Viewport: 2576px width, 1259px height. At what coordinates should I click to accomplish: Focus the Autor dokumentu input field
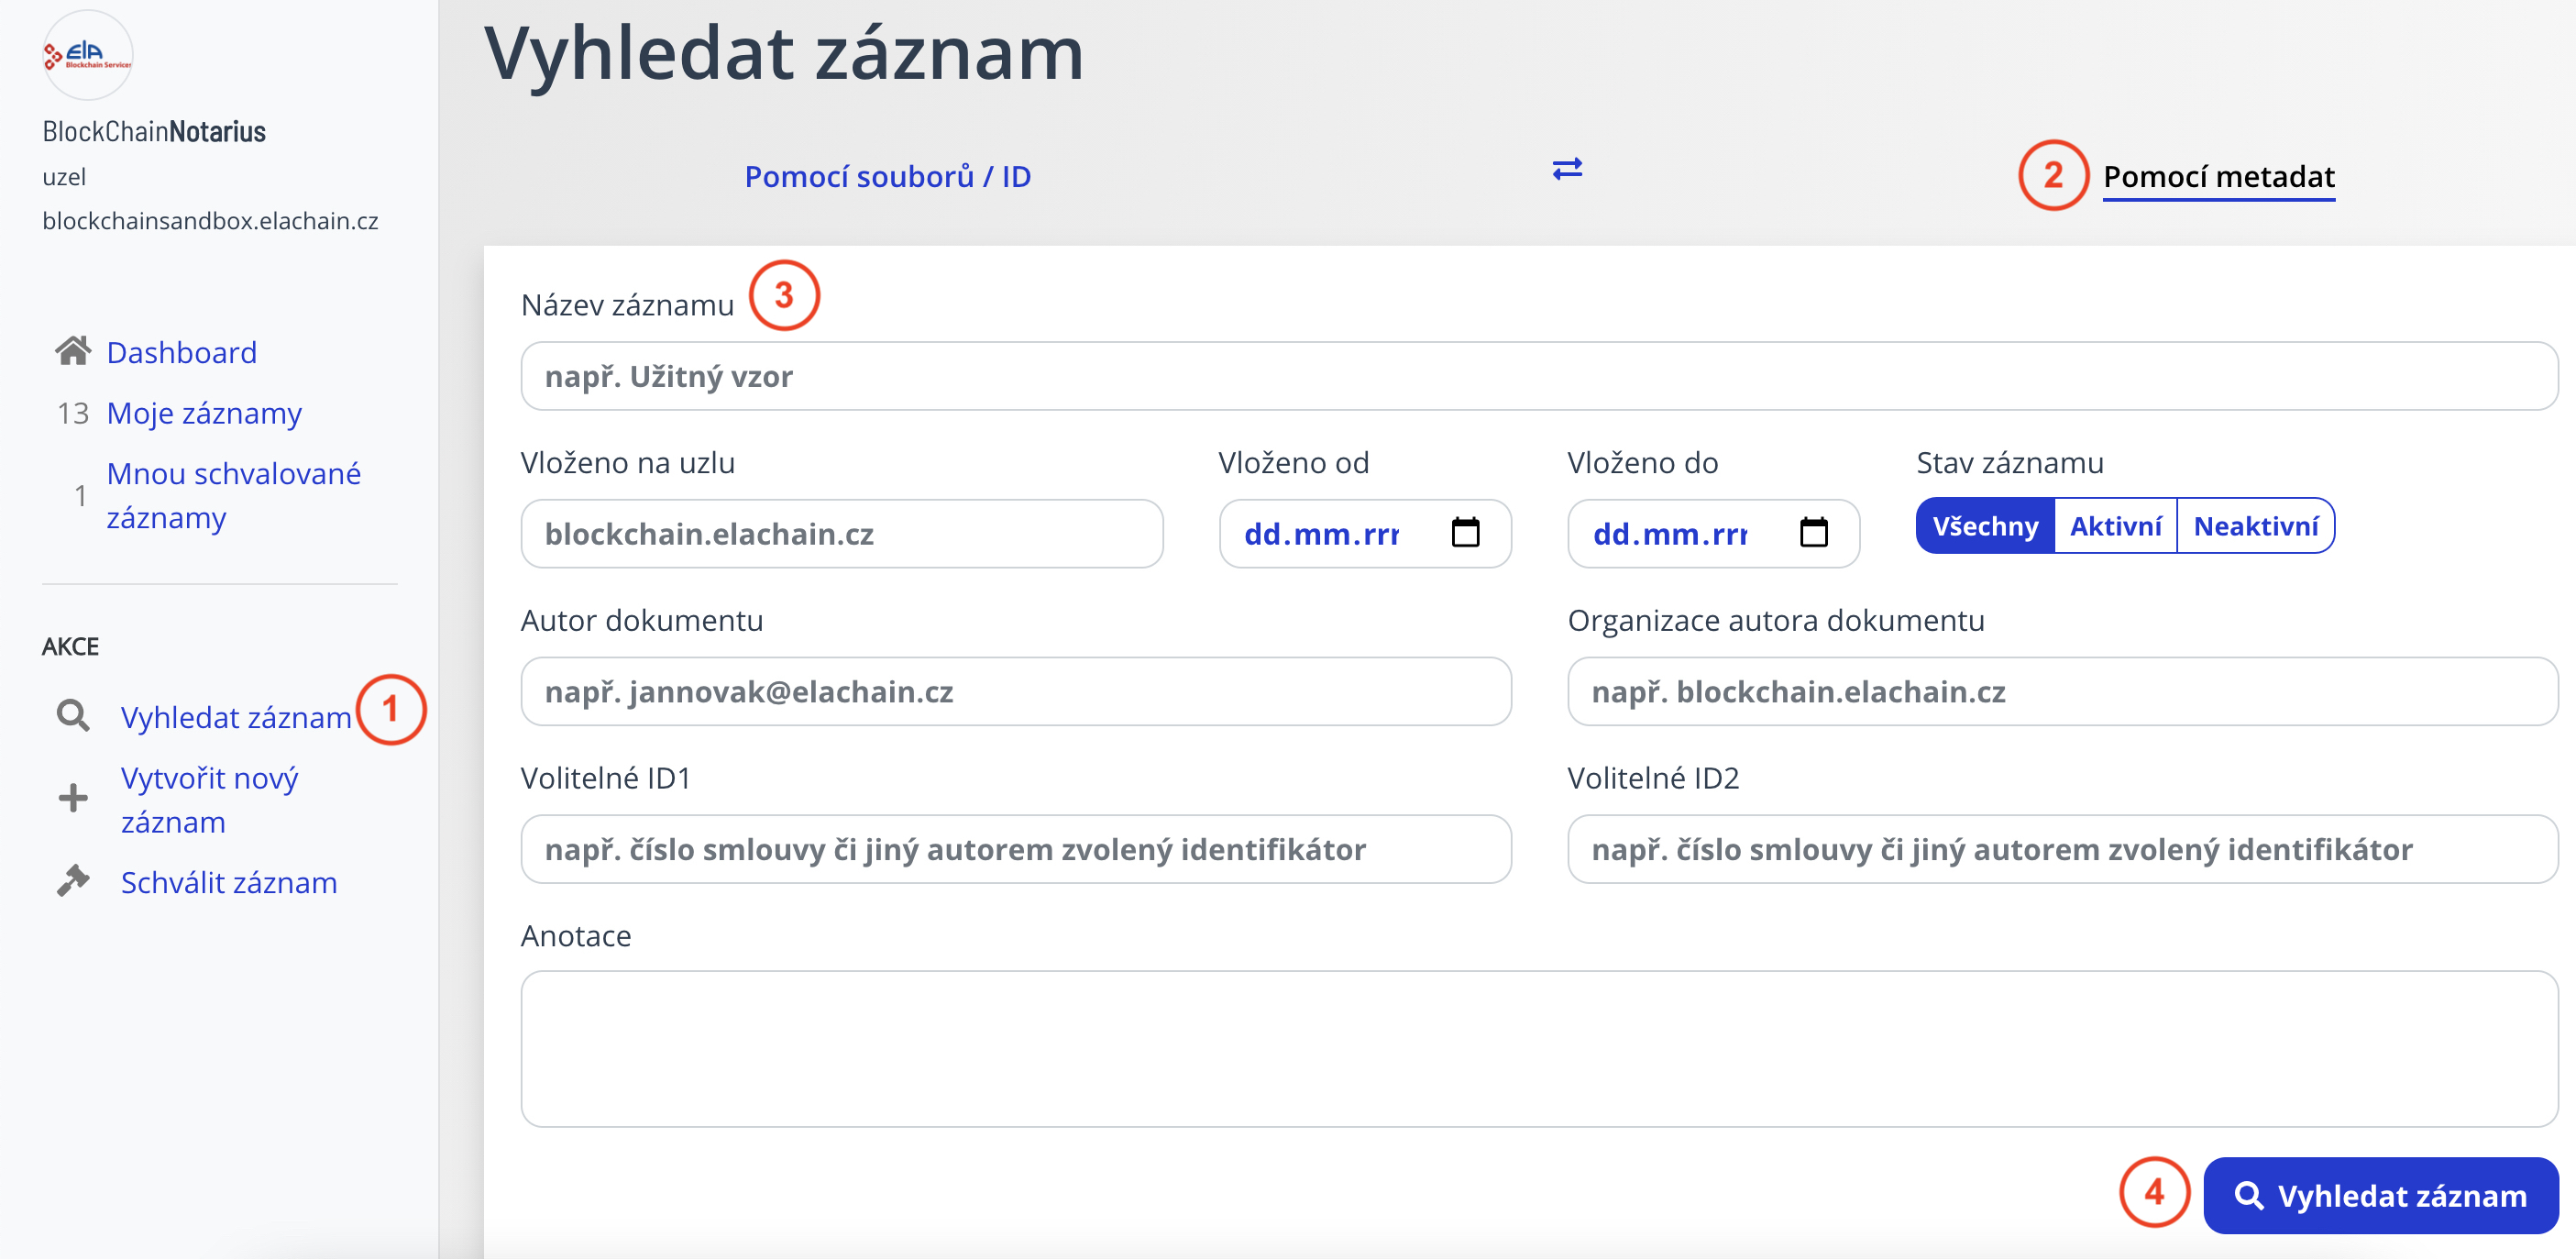pos(1015,691)
